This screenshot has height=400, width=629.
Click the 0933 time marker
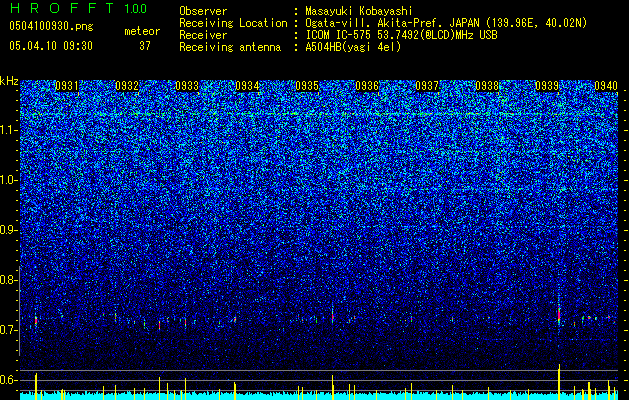tap(187, 86)
